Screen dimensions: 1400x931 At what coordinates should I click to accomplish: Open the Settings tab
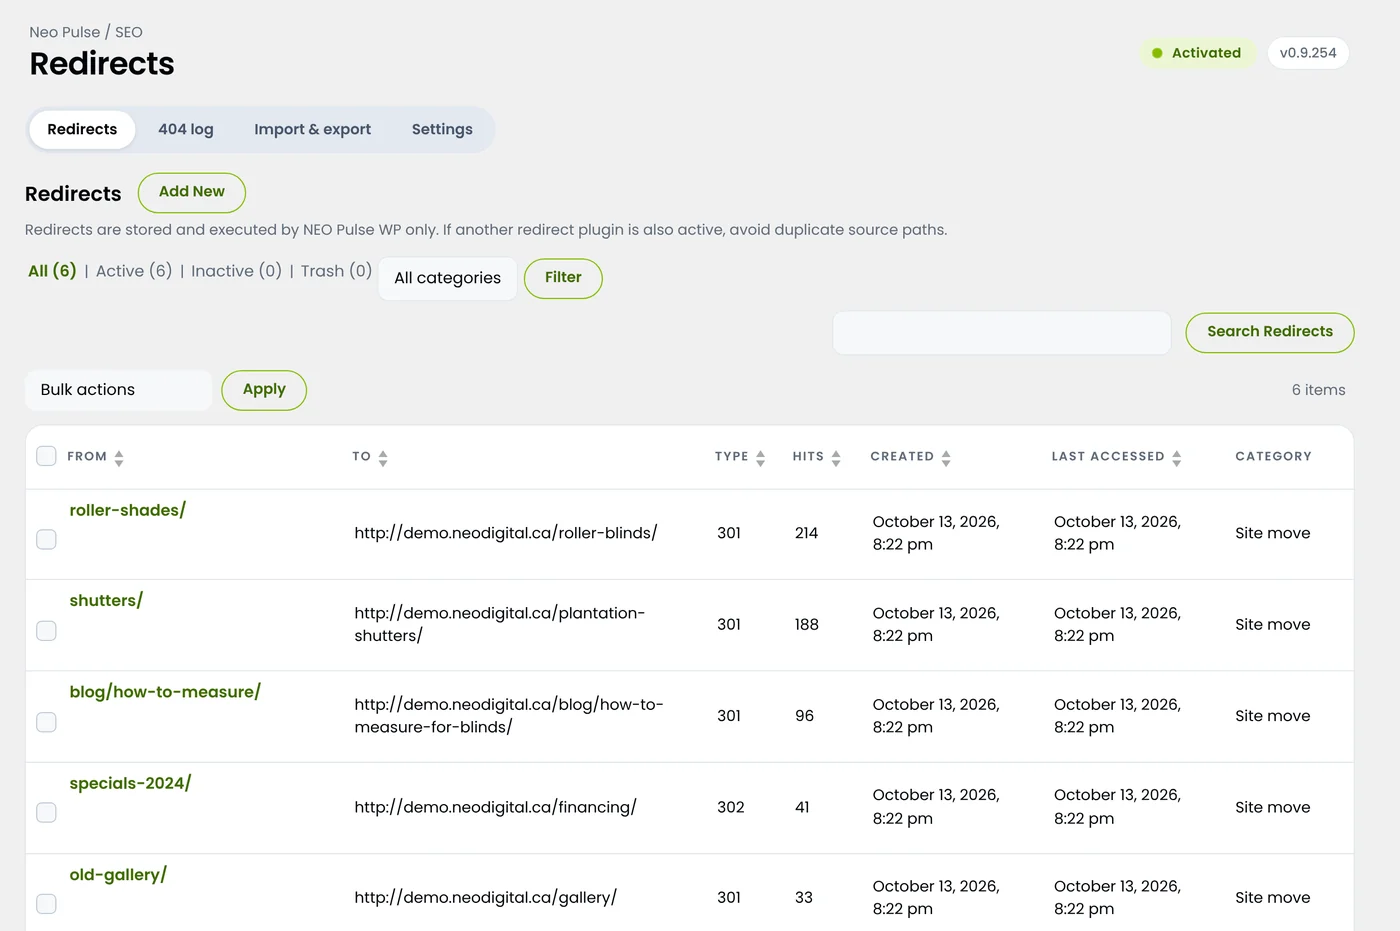pos(442,129)
